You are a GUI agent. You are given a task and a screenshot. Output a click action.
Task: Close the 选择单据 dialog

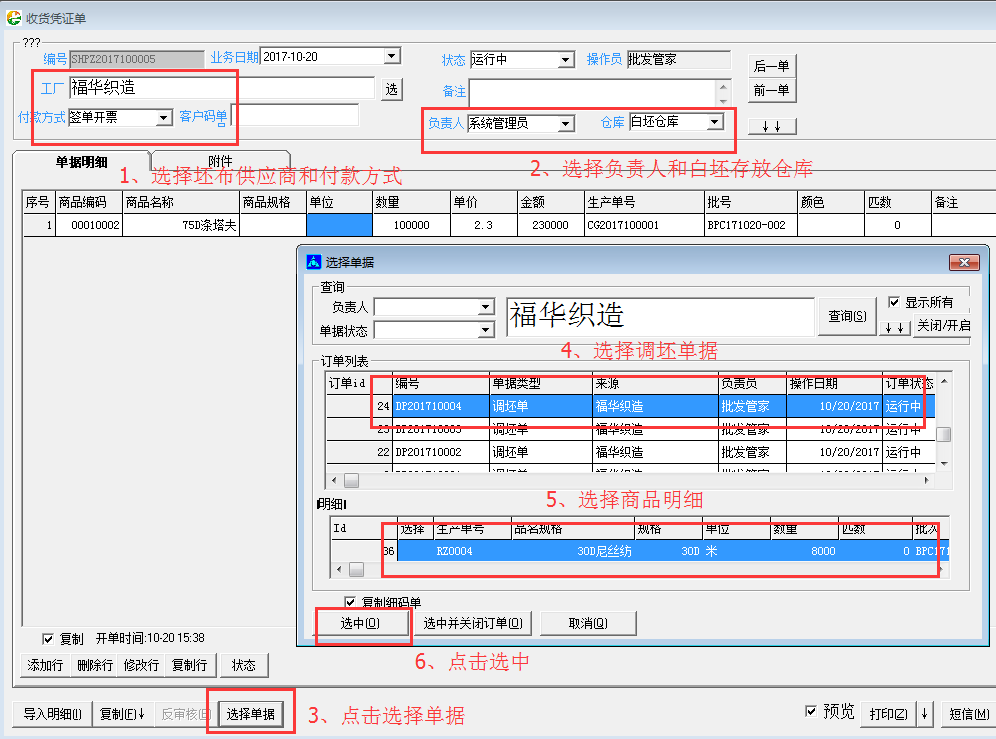(x=964, y=262)
